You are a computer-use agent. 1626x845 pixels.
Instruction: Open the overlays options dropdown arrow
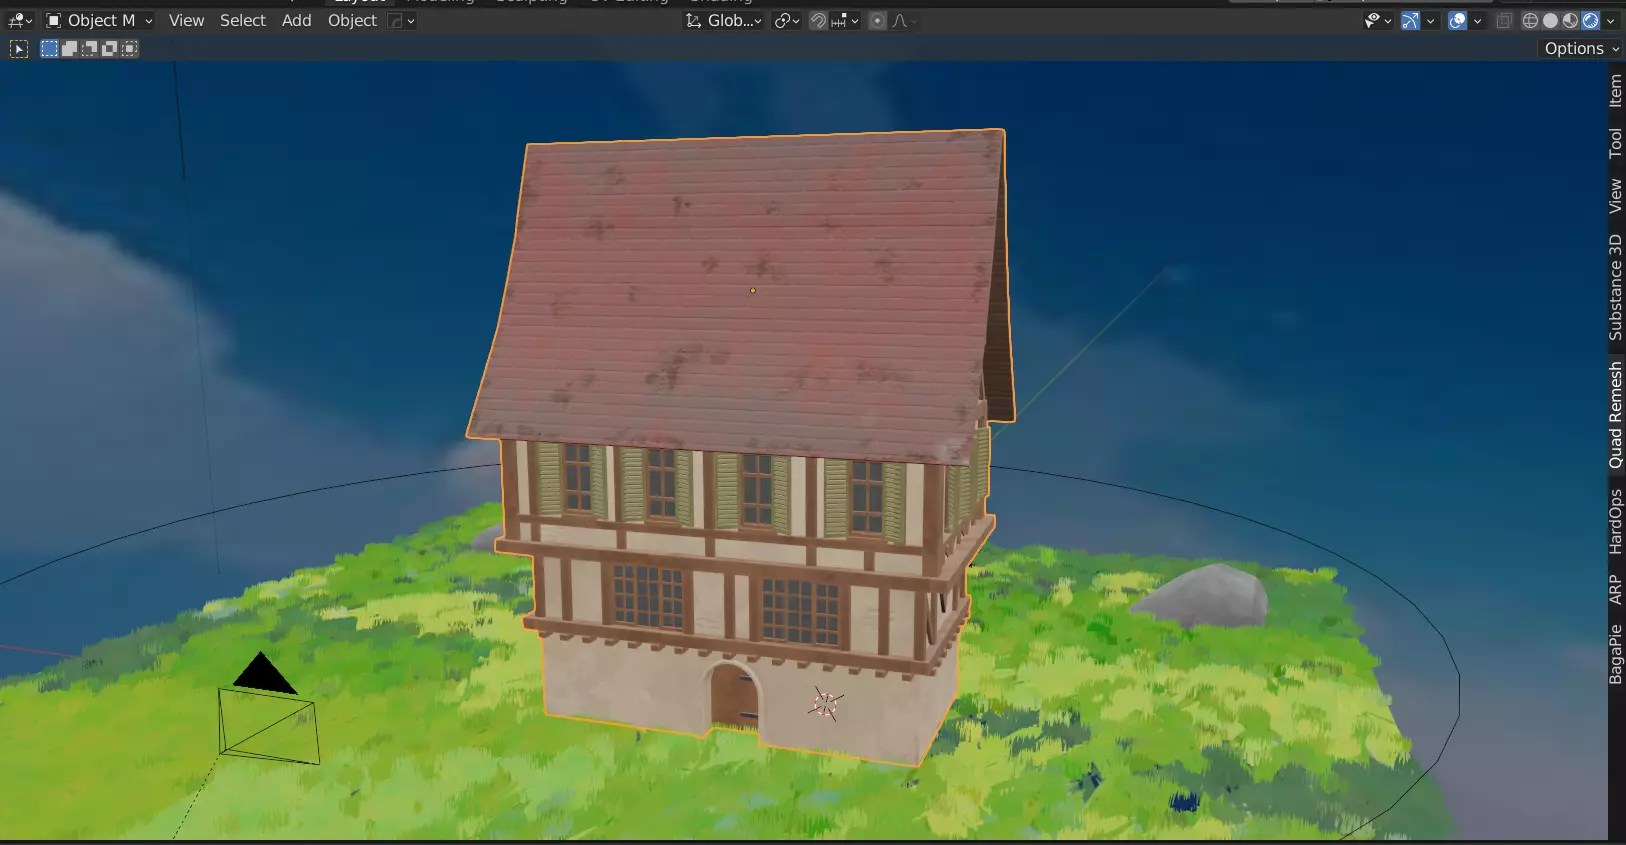[1478, 20]
